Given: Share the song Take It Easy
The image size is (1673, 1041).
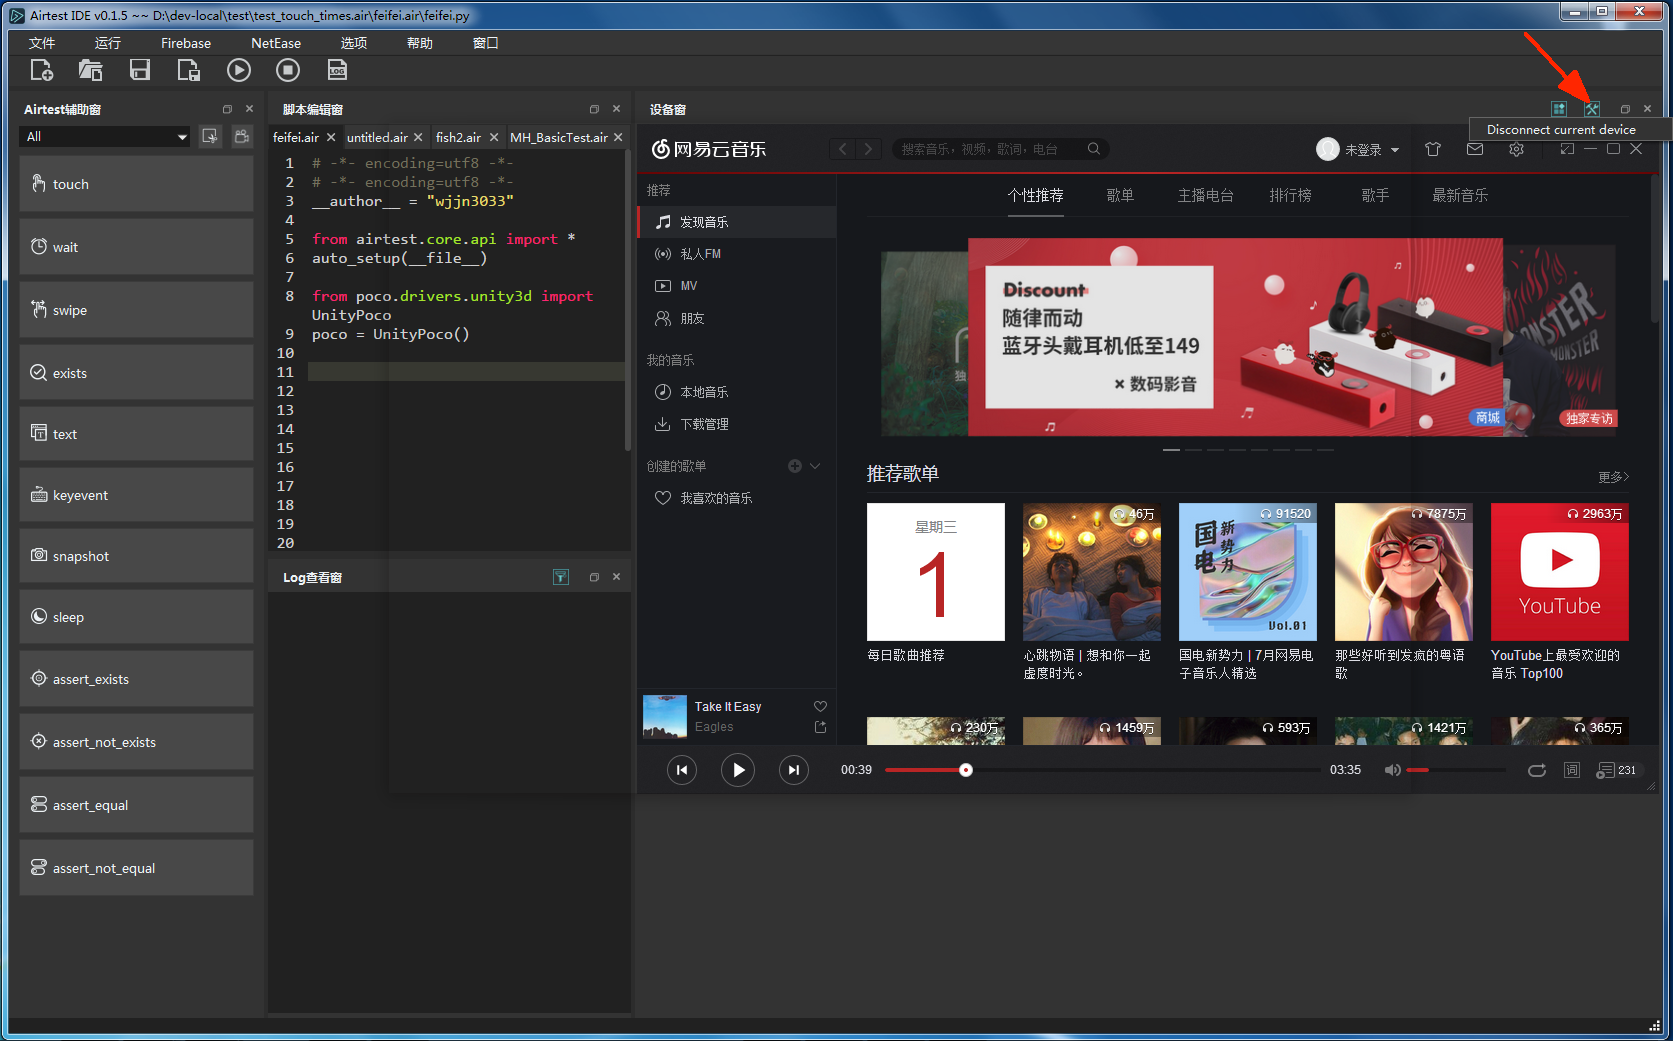Looking at the screenshot, I should 820,727.
